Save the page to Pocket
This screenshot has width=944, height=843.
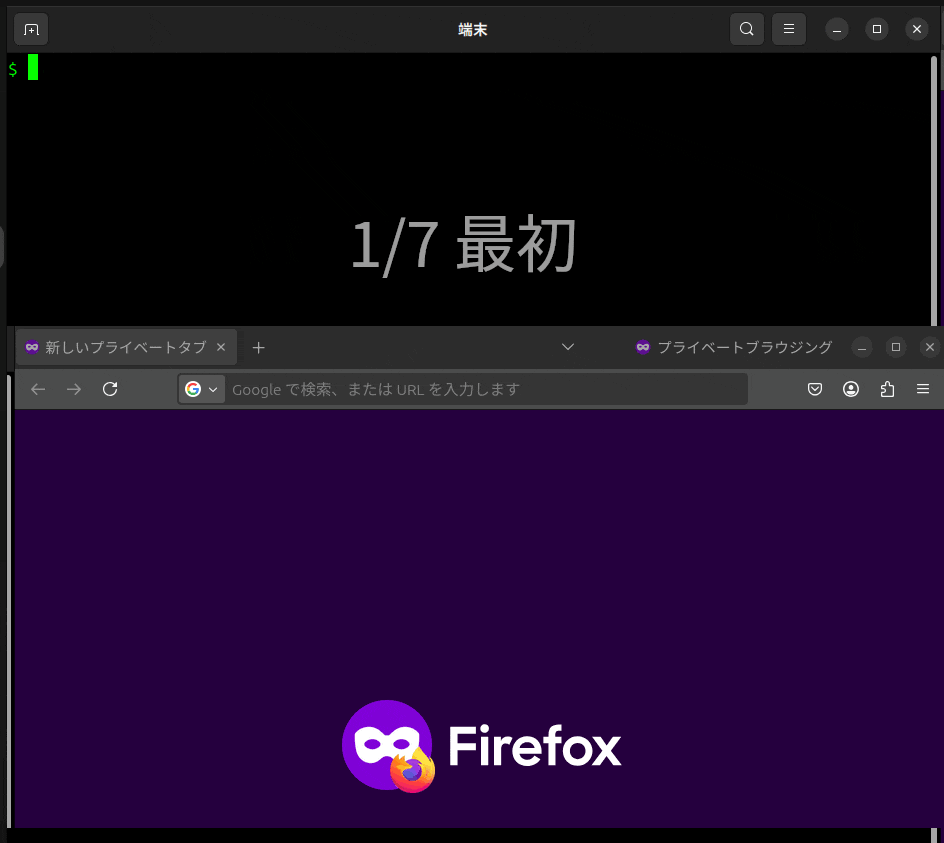[814, 389]
